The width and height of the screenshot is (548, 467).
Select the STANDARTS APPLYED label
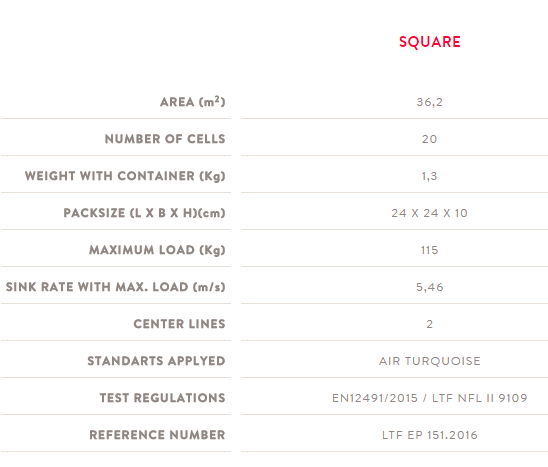coord(156,361)
